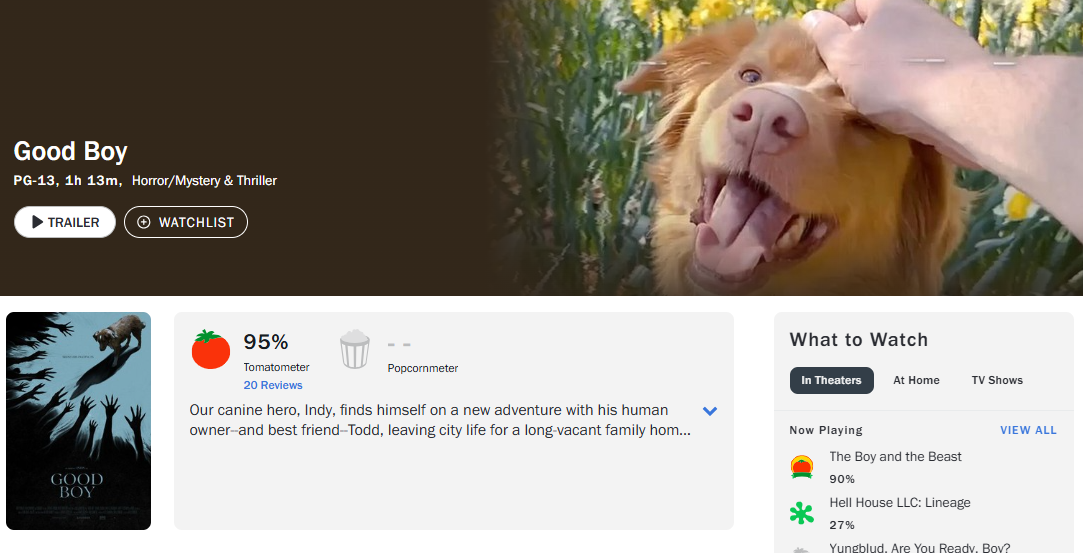Open Hell House LLC: Lineage title

point(900,503)
